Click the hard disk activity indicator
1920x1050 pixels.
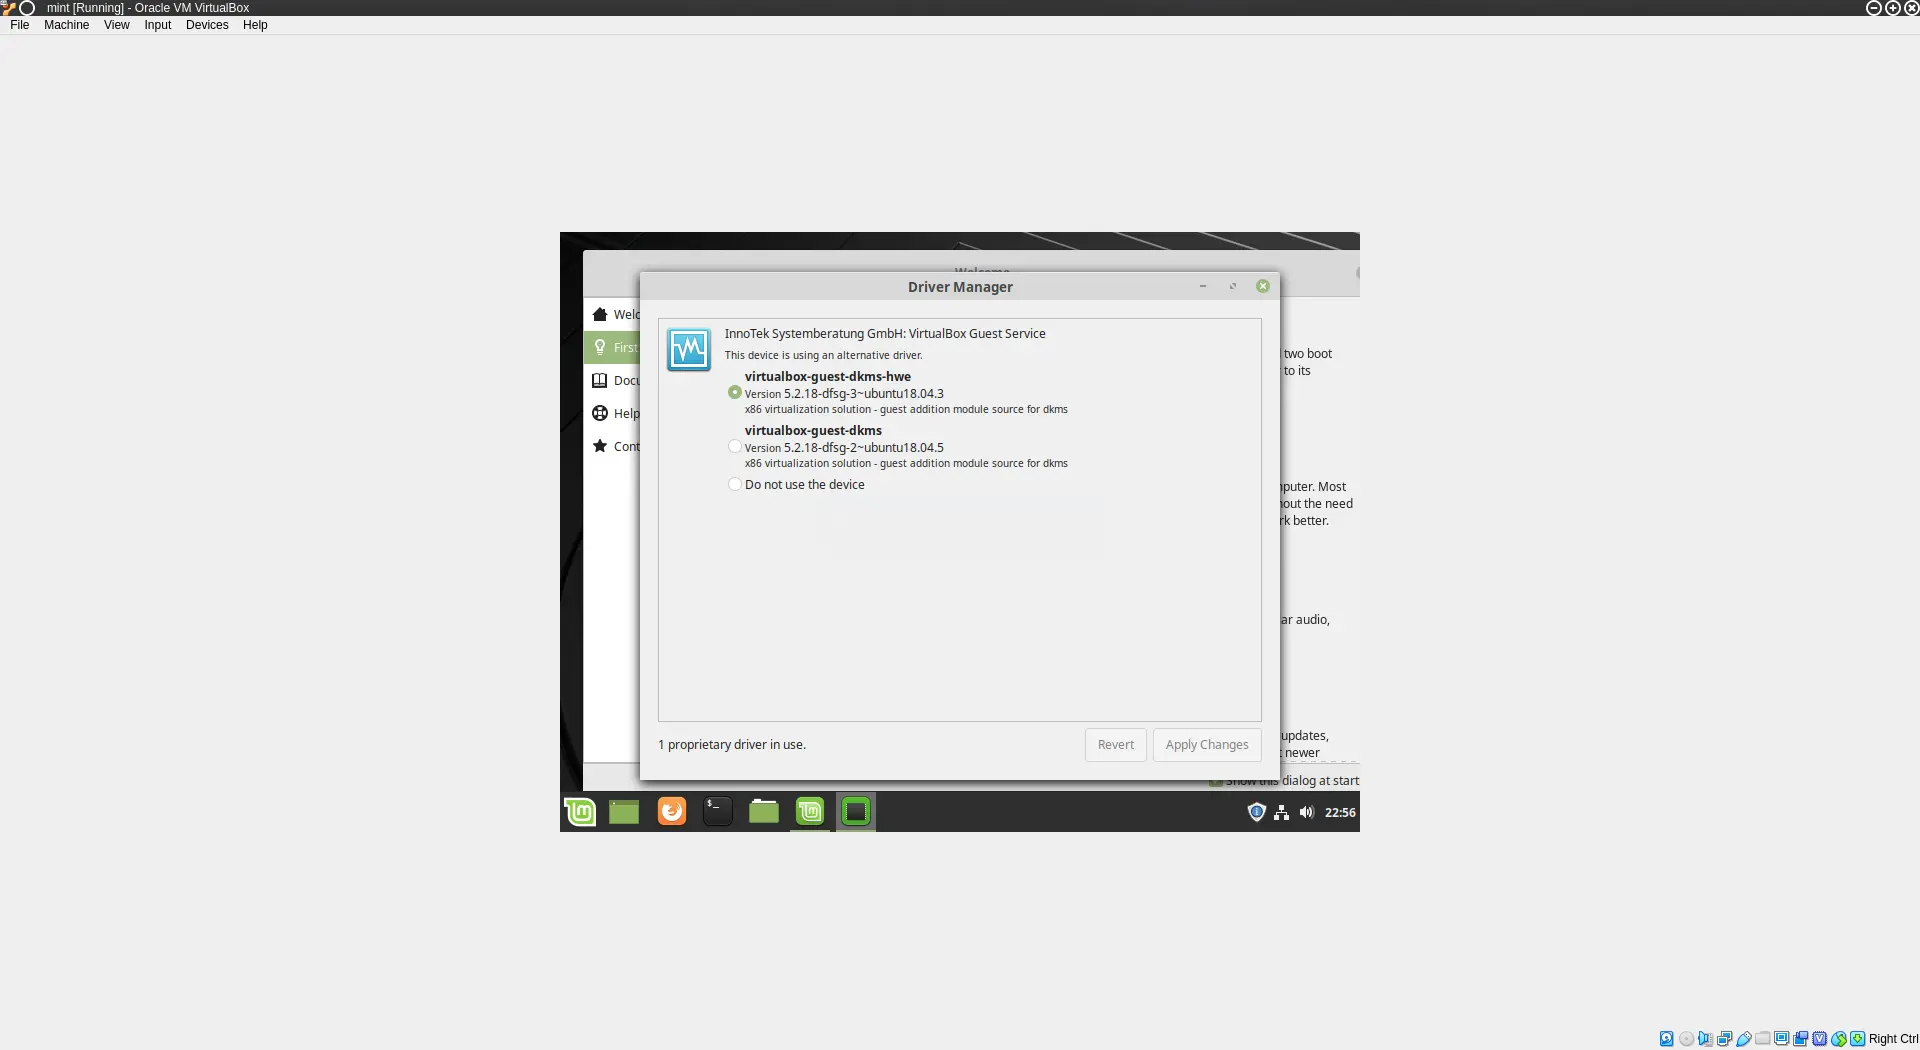(1666, 1039)
